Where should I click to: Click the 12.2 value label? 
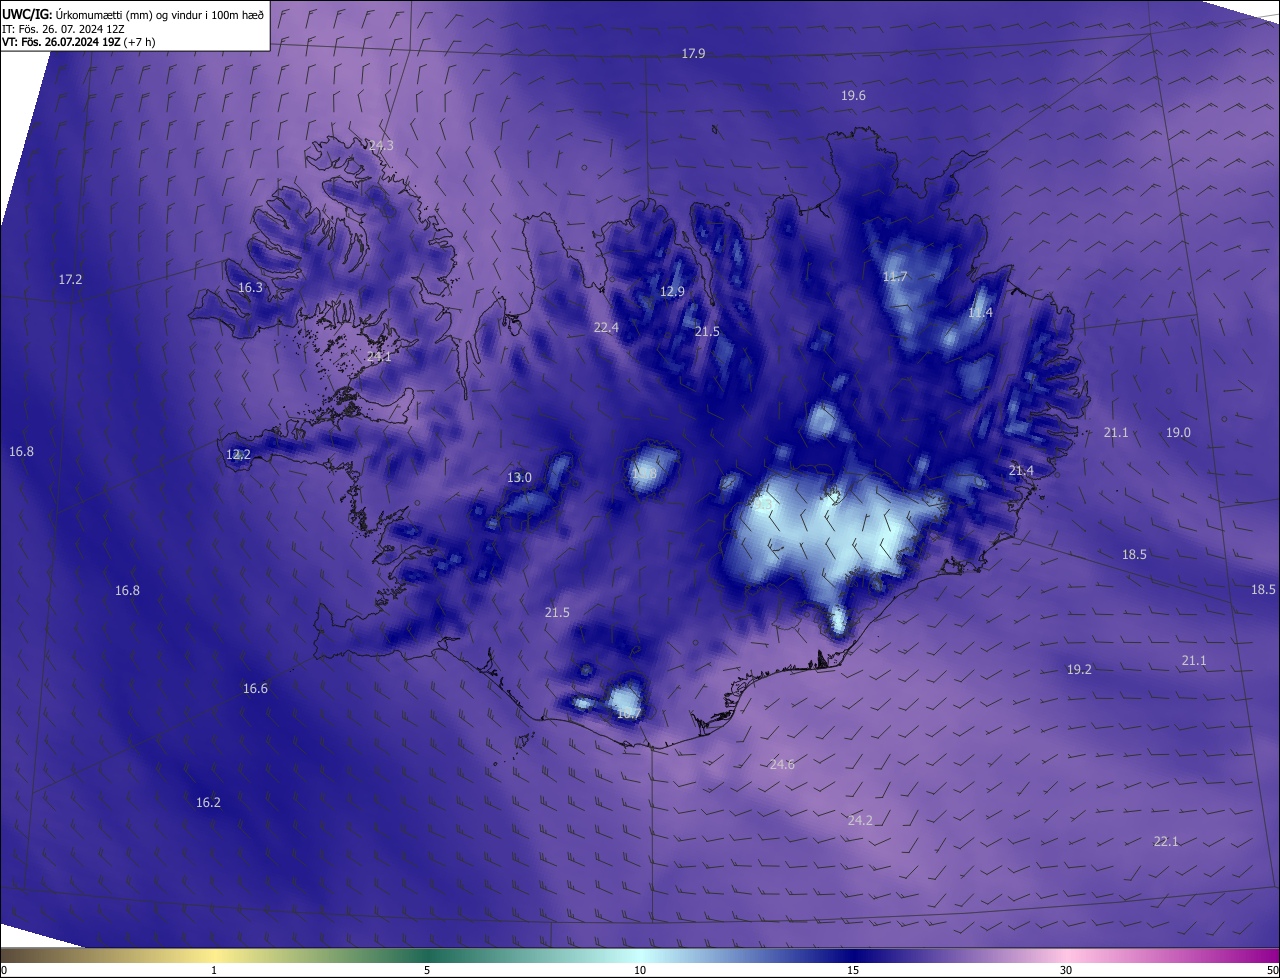pos(238,454)
